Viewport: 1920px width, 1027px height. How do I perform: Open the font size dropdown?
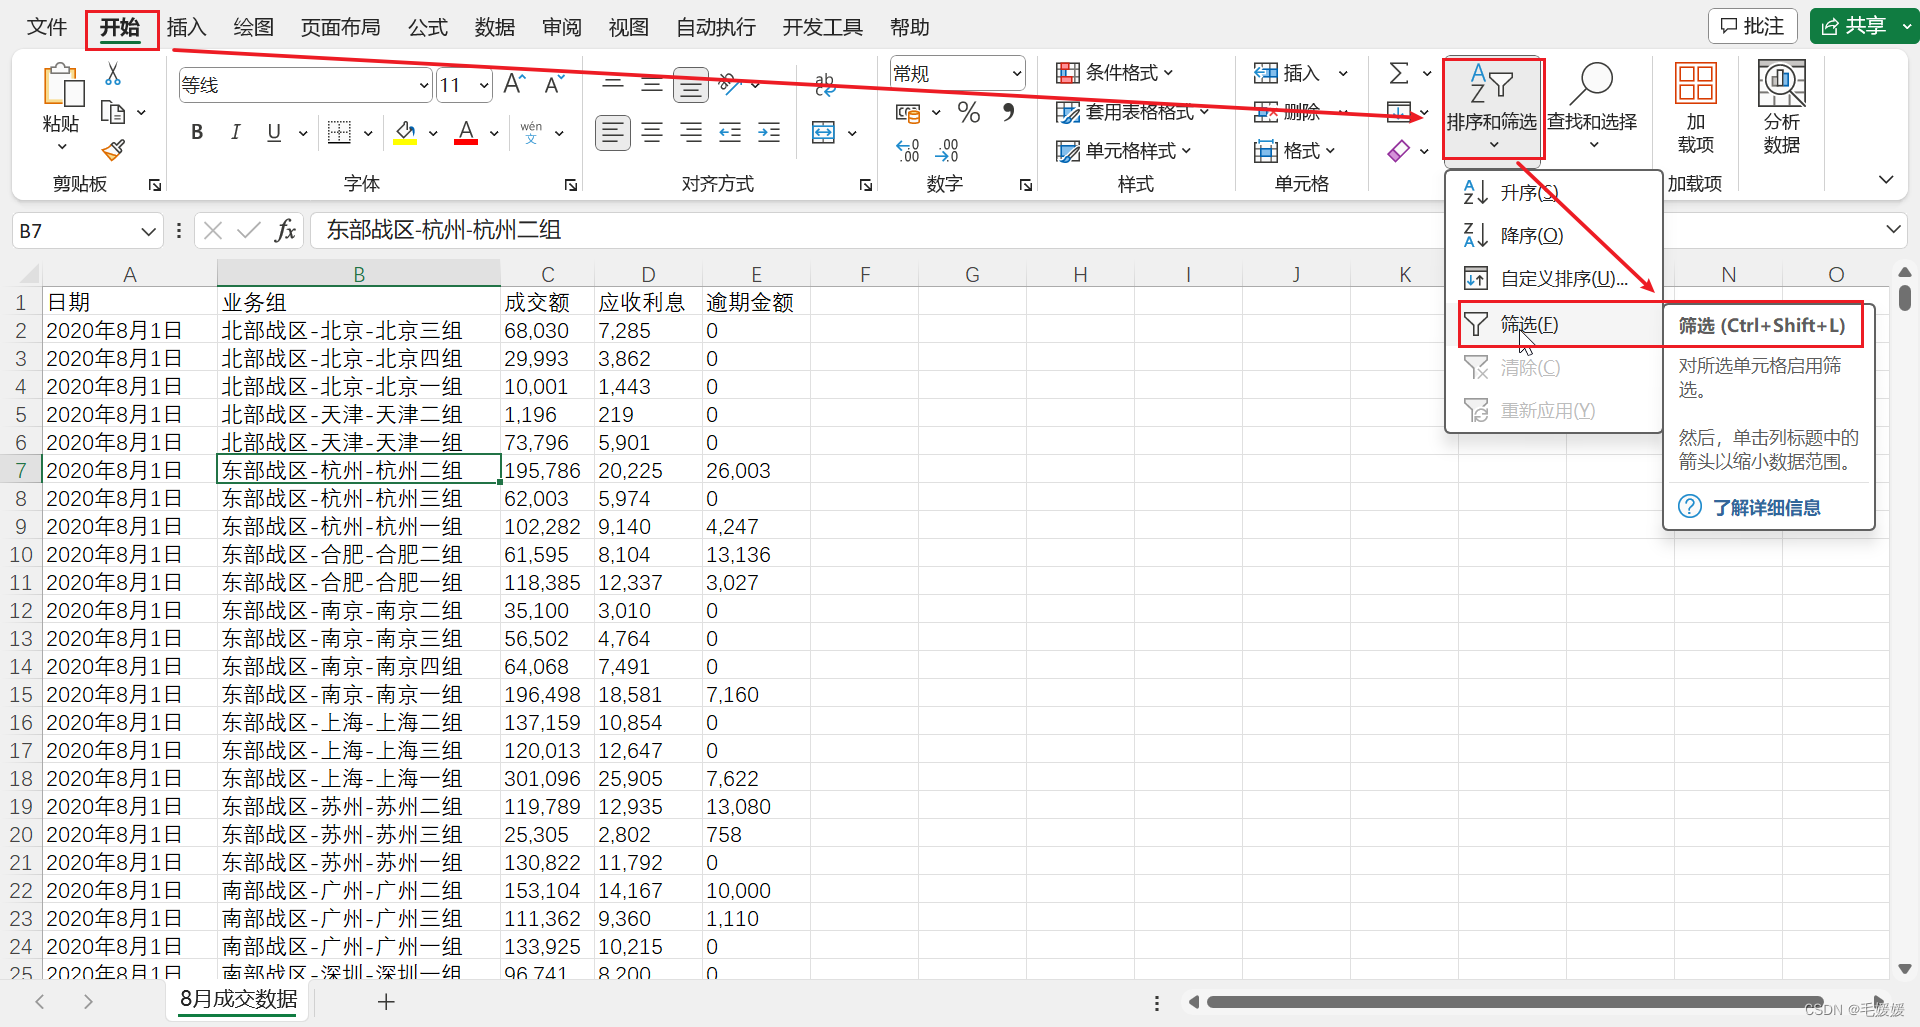[x=484, y=85]
